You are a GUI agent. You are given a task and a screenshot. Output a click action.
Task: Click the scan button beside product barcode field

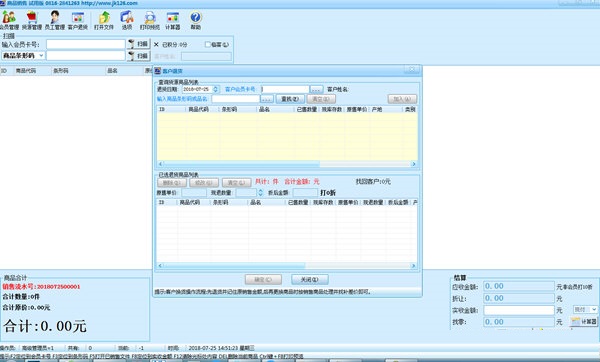[139, 56]
